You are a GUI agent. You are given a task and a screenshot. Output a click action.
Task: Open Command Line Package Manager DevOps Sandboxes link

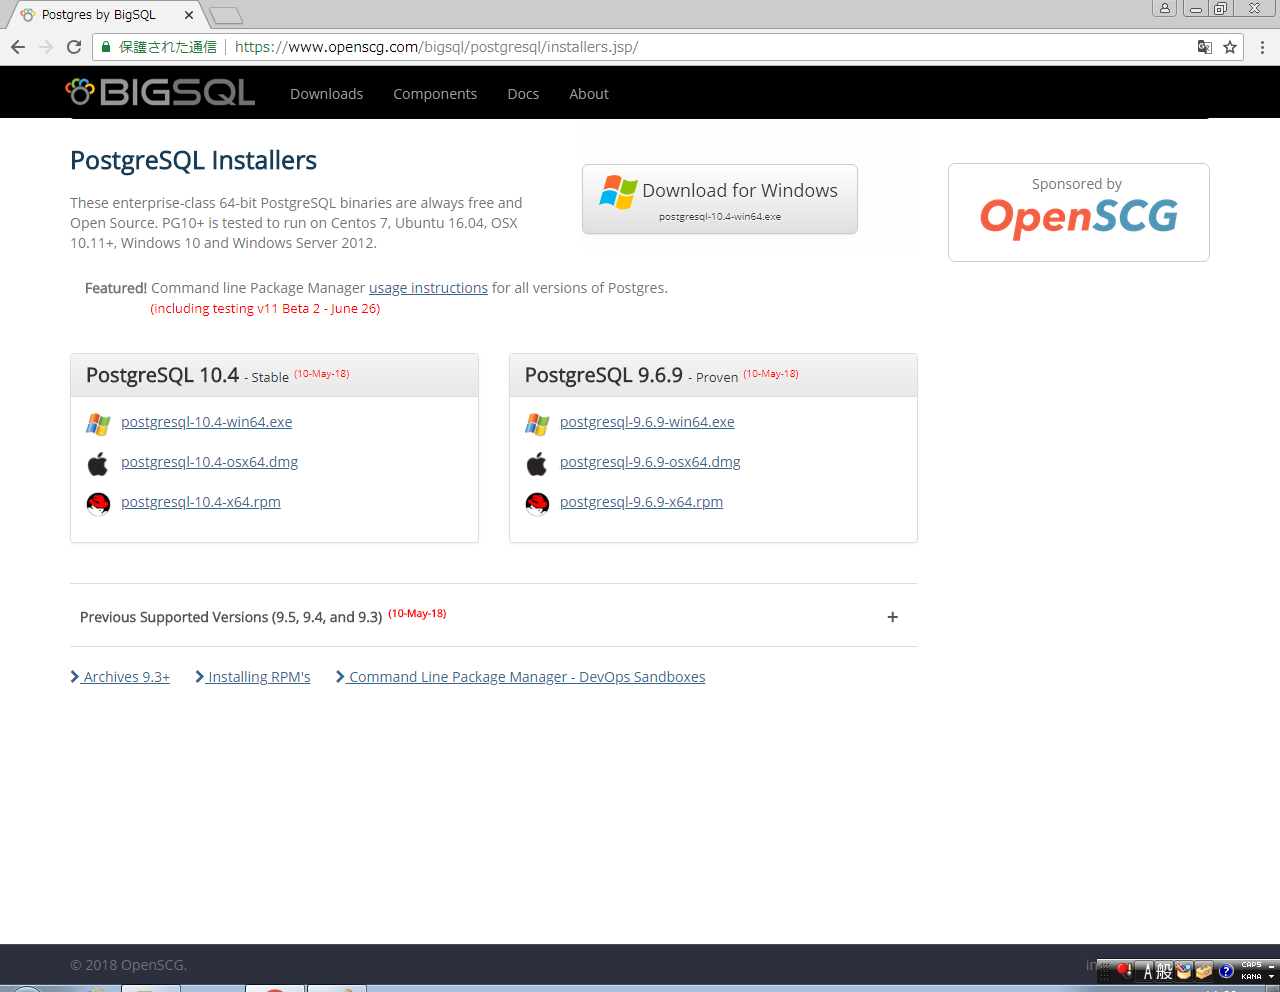point(521,677)
